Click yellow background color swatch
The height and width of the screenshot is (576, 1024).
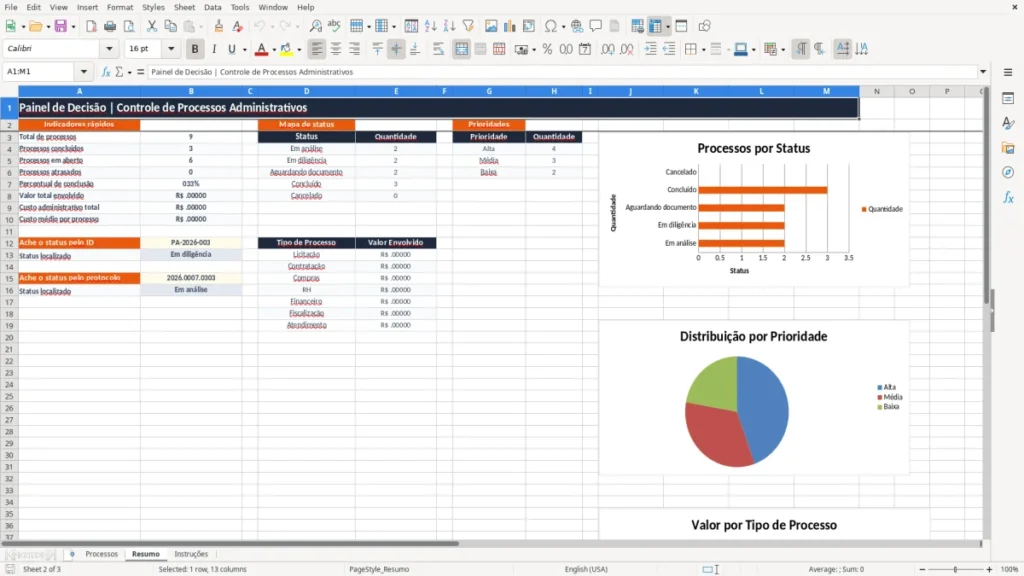(286, 49)
